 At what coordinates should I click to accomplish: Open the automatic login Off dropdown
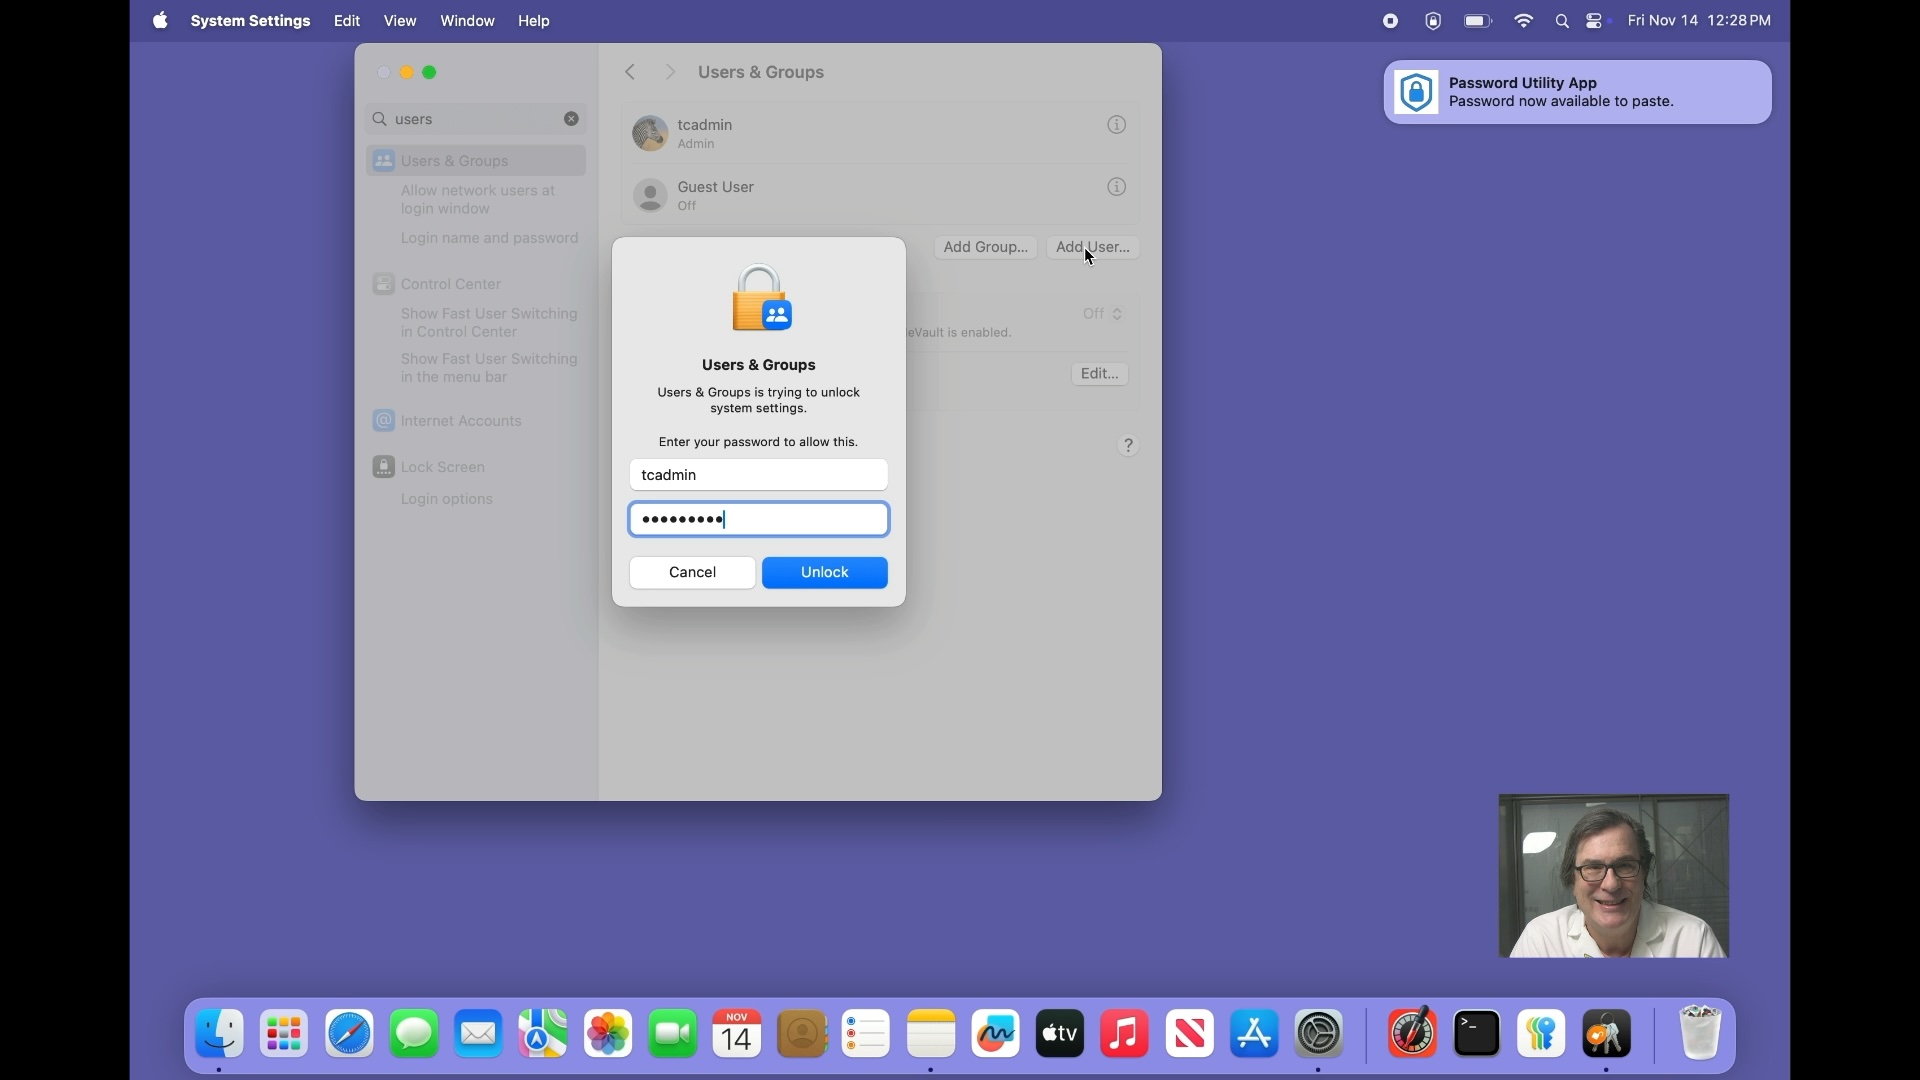[1103, 314]
